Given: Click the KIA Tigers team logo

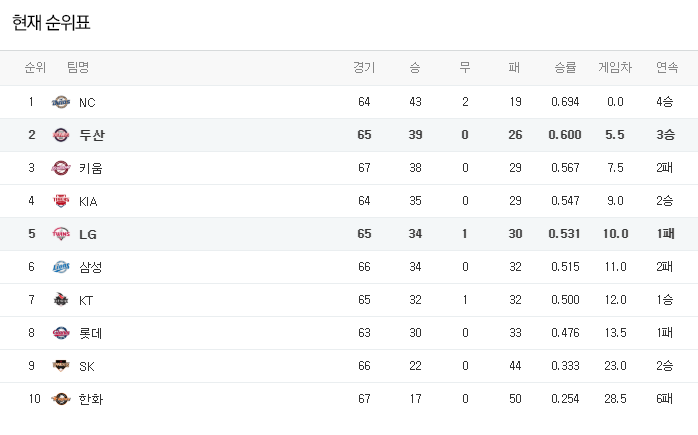Looking at the screenshot, I should click(x=61, y=201).
